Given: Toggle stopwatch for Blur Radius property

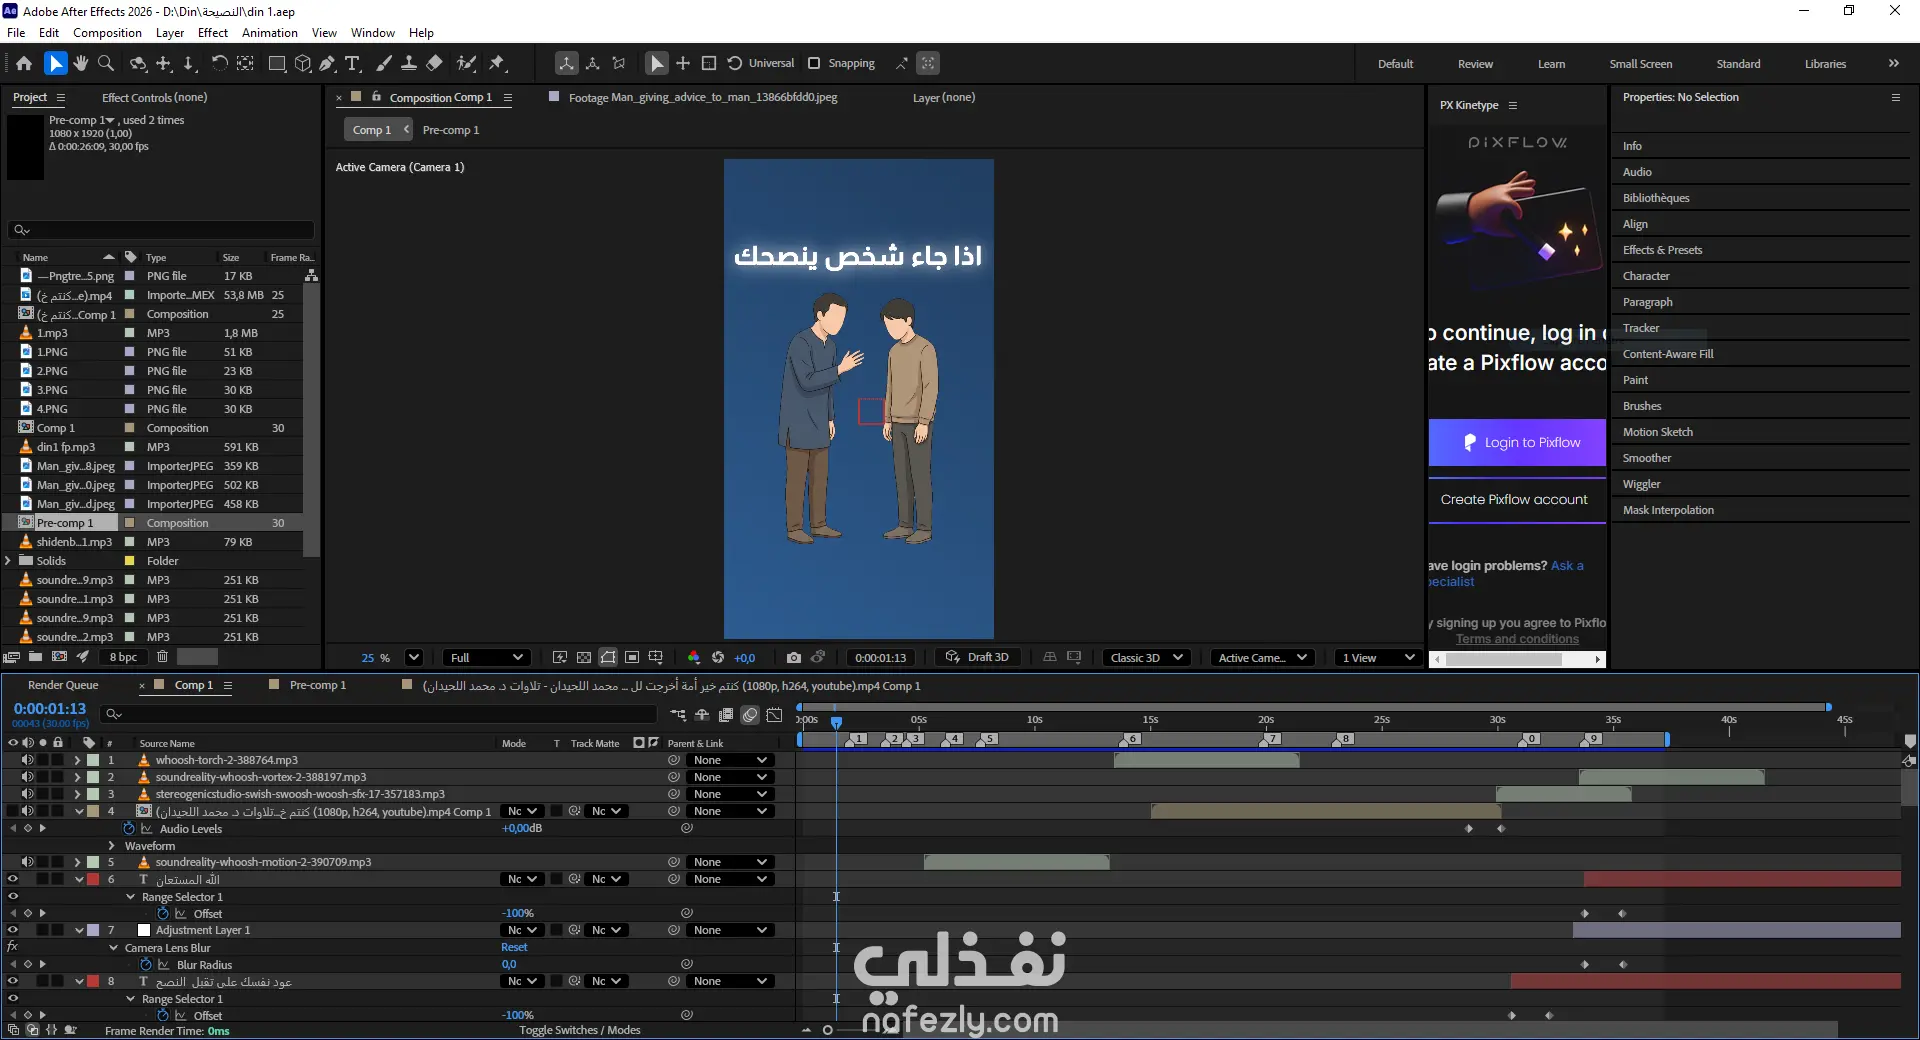Looking at the screenshot, I should pos(146,964).
